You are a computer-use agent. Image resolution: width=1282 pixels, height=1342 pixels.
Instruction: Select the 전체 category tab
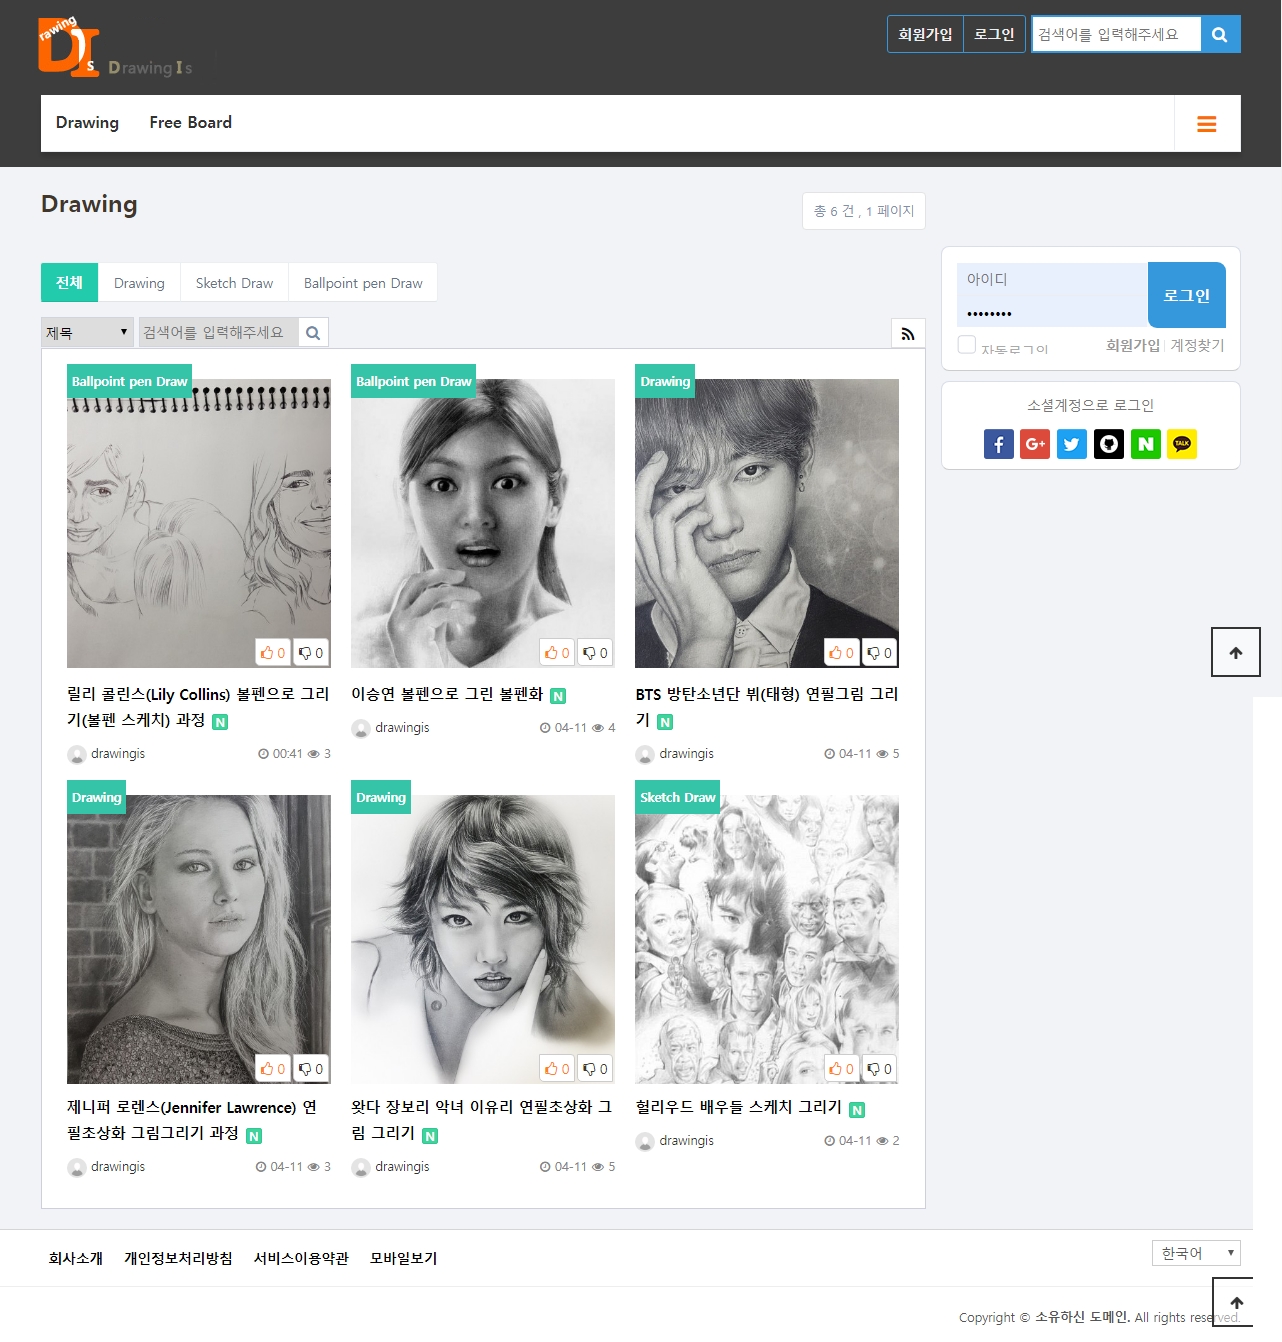point(69,283)
